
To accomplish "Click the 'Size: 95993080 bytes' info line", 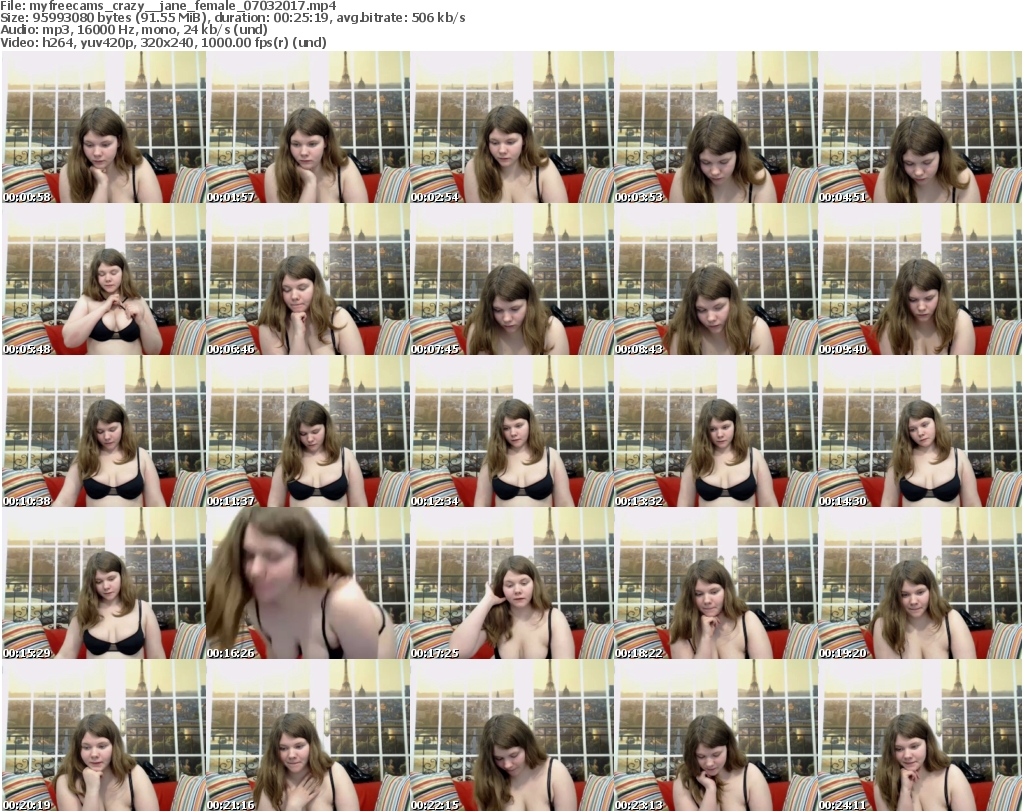I will (232, 18).
